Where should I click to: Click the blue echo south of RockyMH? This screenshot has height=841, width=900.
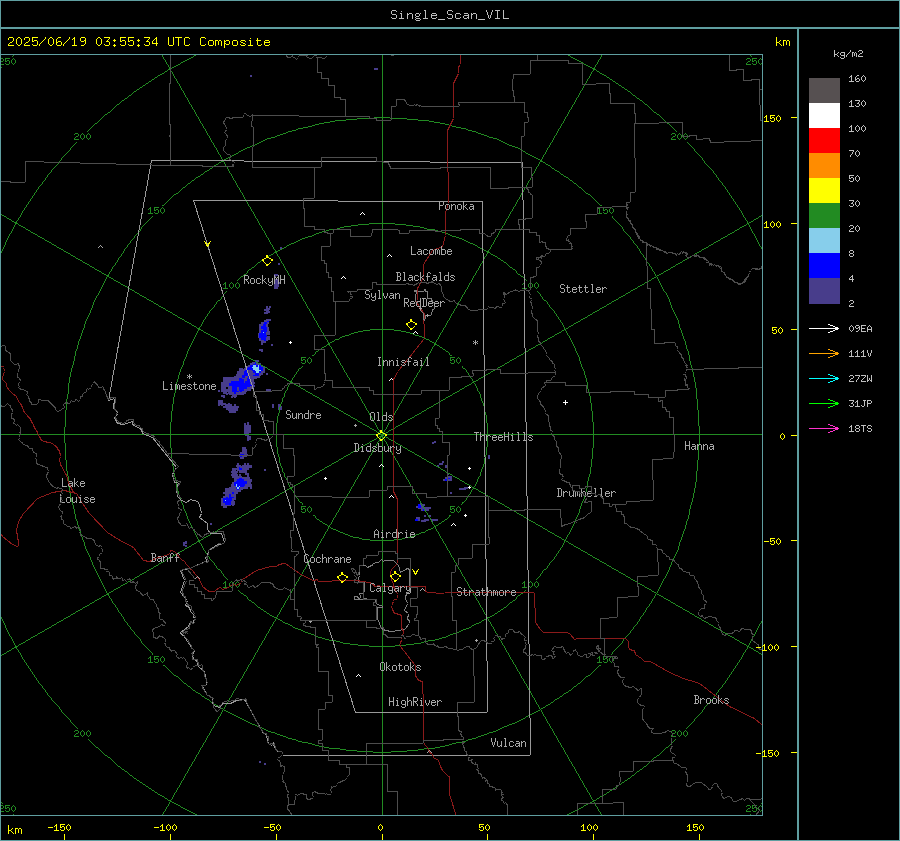[x=265, y=330]
